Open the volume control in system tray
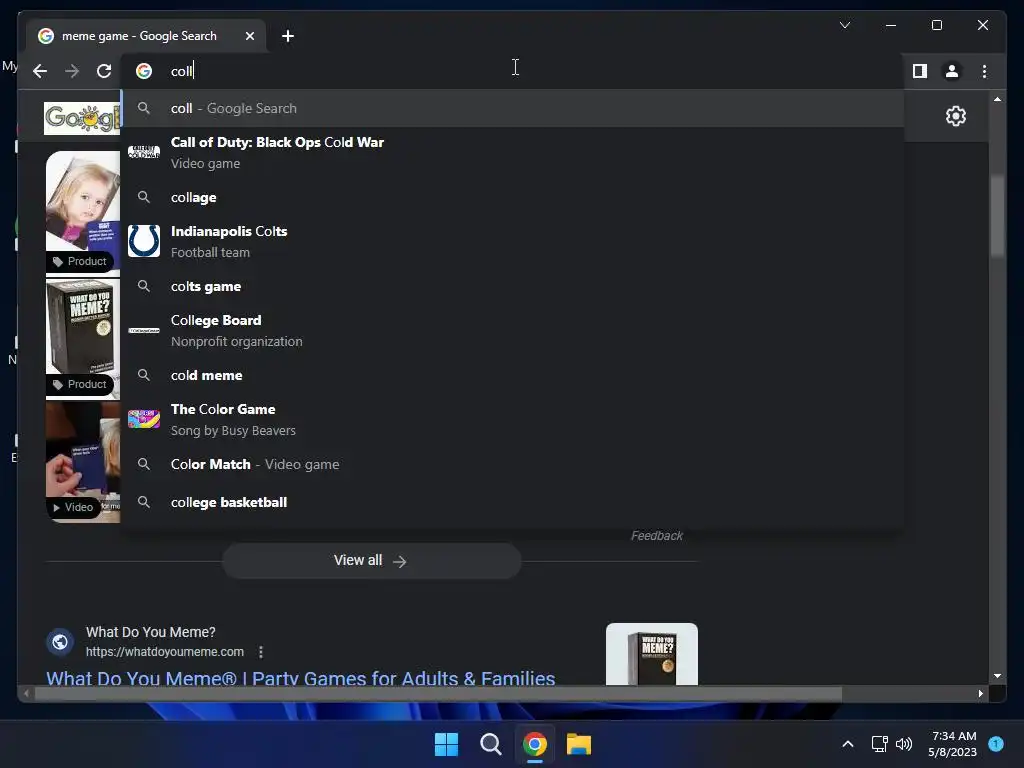Screen dimensions: 1024x768 (x=904, y=744)
